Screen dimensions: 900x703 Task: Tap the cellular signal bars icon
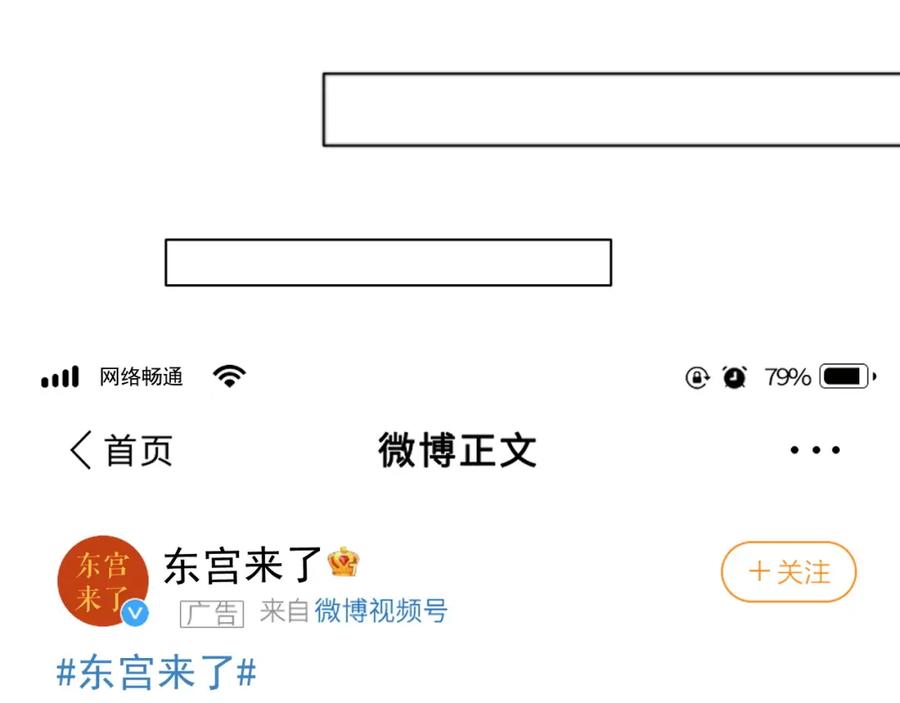[60, 377]
